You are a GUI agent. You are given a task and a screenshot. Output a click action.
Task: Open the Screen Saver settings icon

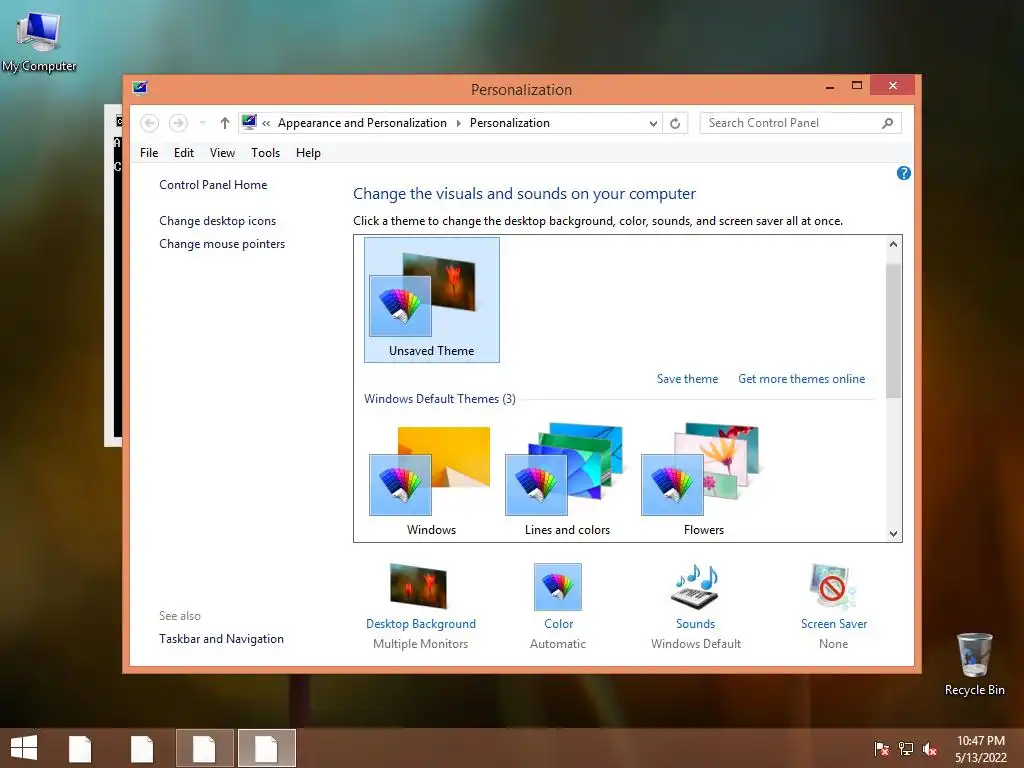833,586
